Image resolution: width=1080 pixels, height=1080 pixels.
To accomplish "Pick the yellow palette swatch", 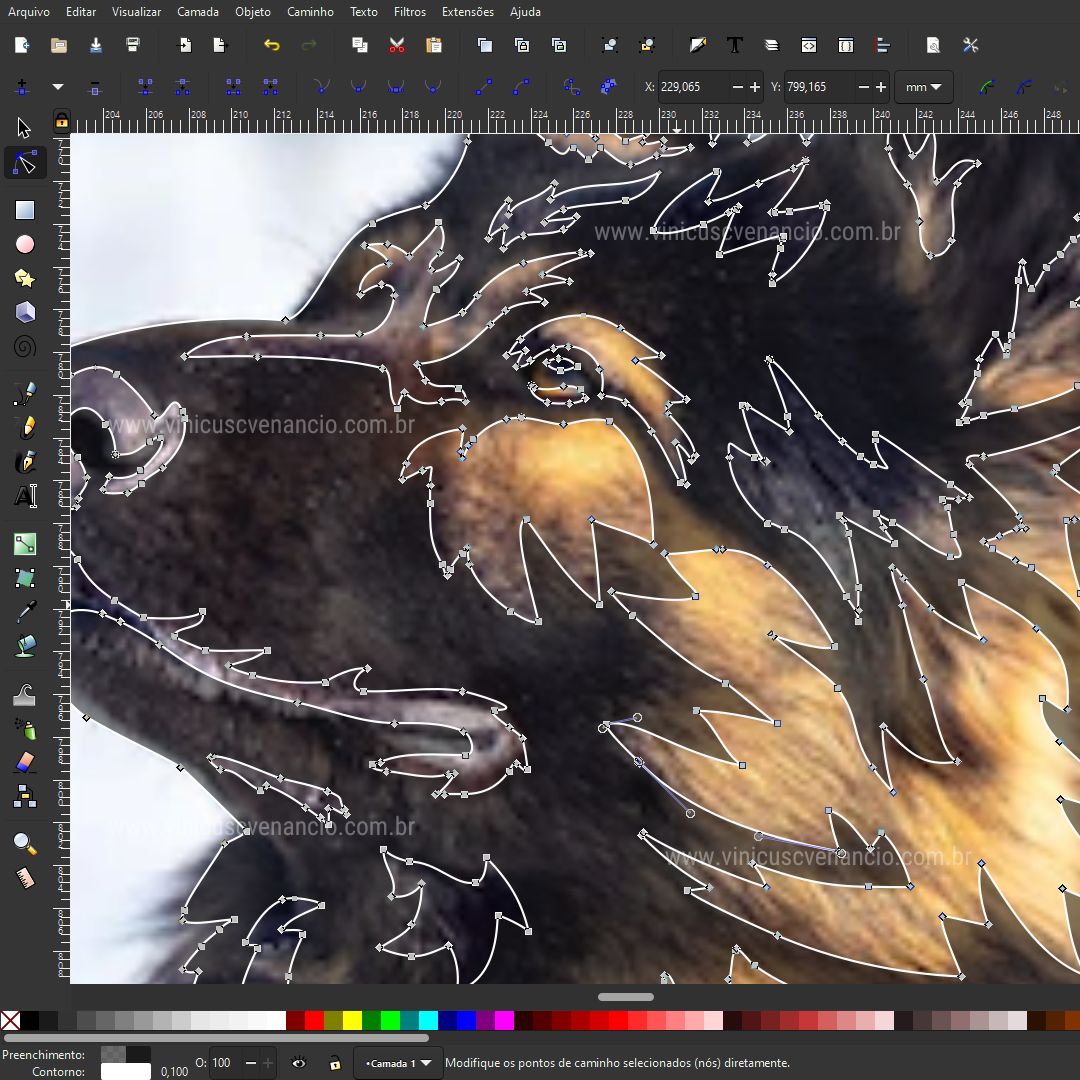I will 352,1020.
